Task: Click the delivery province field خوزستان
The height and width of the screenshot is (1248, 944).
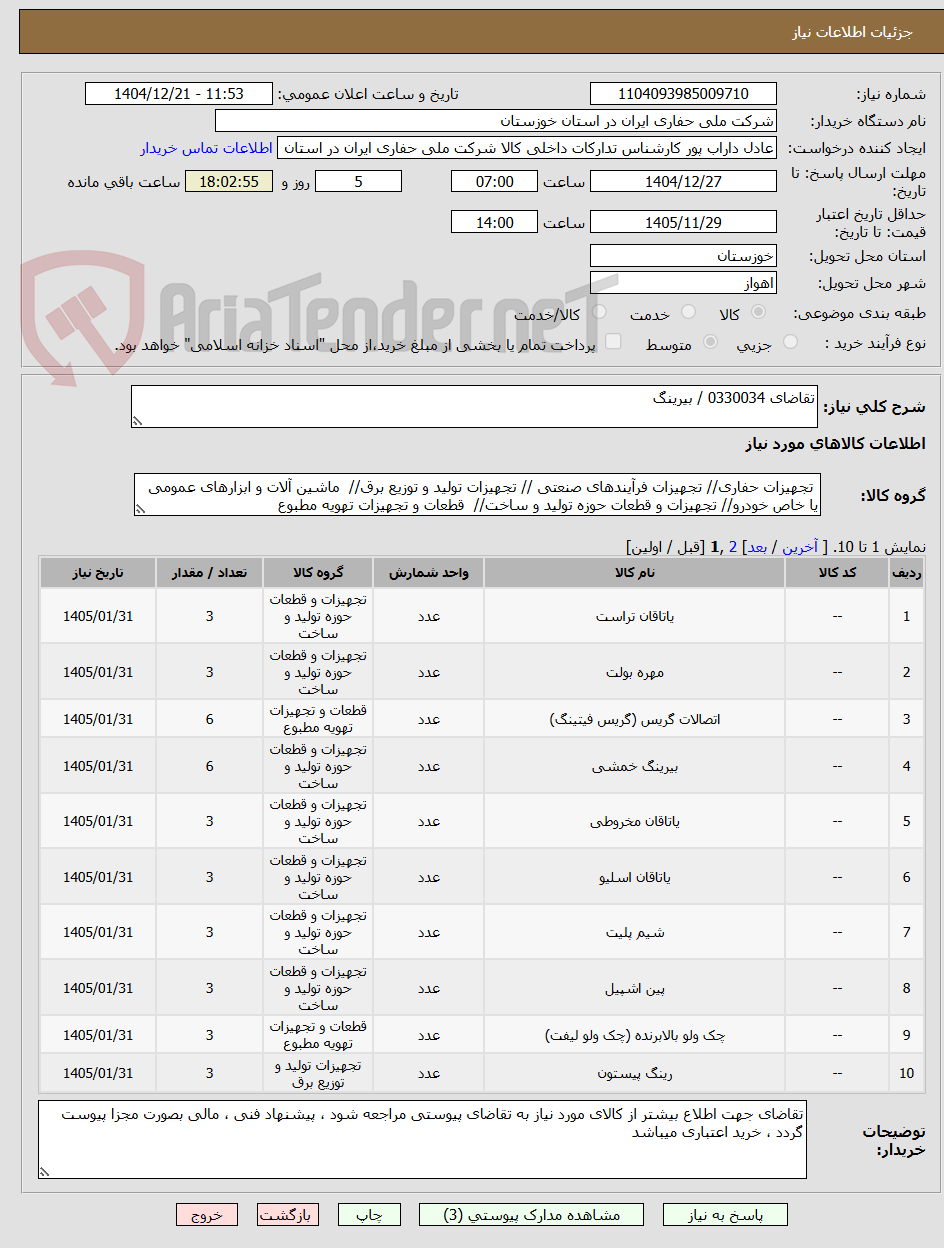Action: click(x=683, y=255)
